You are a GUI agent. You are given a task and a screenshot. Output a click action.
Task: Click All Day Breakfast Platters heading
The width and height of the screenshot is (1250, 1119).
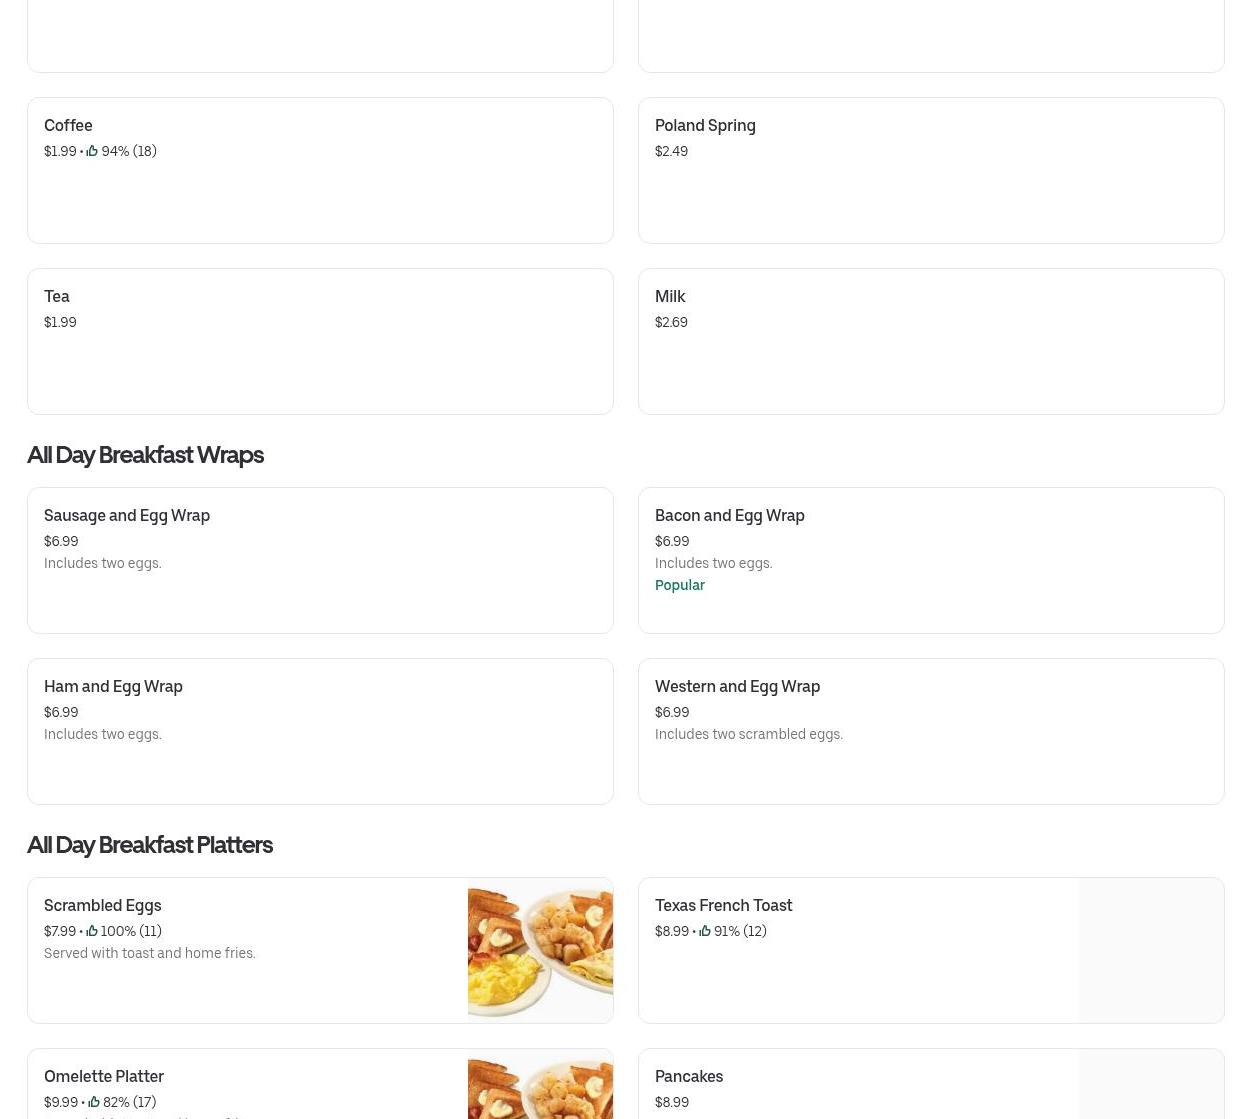pyautogui.click(x=150, y=844)
